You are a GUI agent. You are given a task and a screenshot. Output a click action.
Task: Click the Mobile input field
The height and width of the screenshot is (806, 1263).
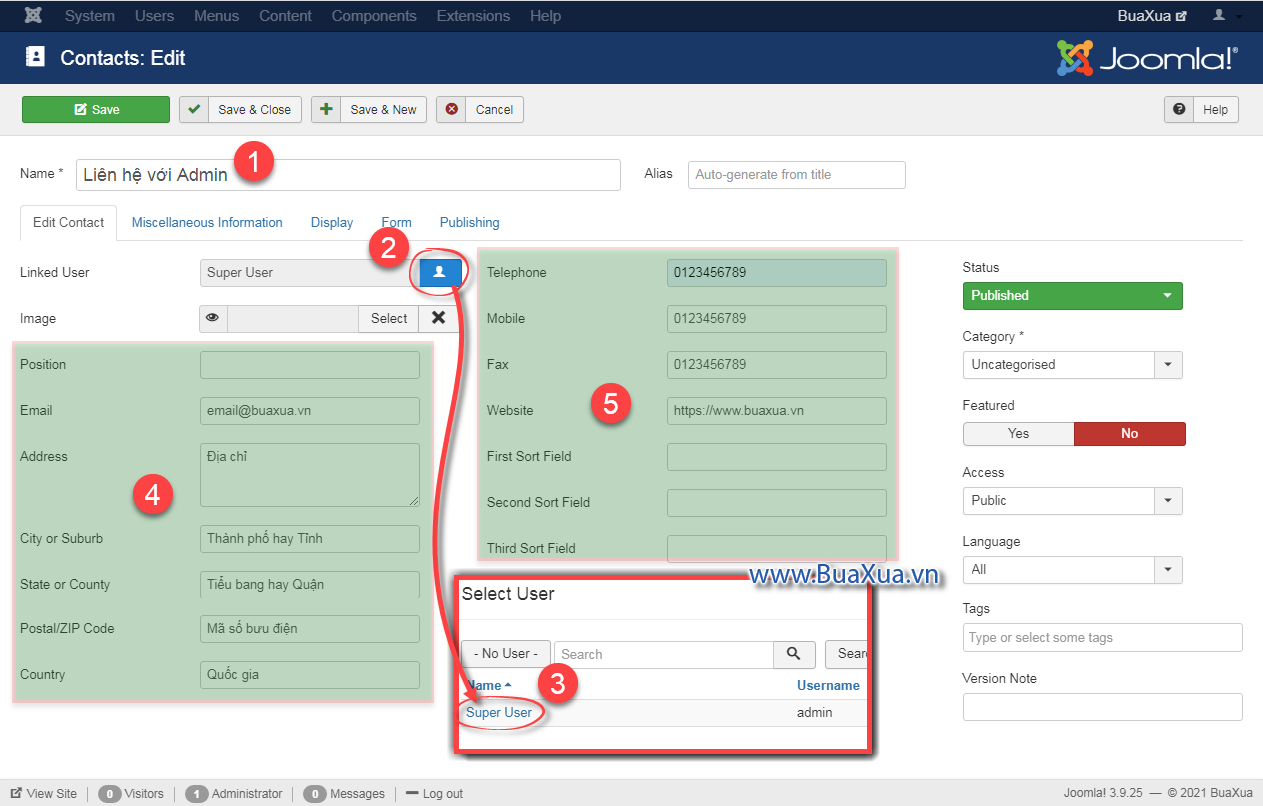point(777,319)
